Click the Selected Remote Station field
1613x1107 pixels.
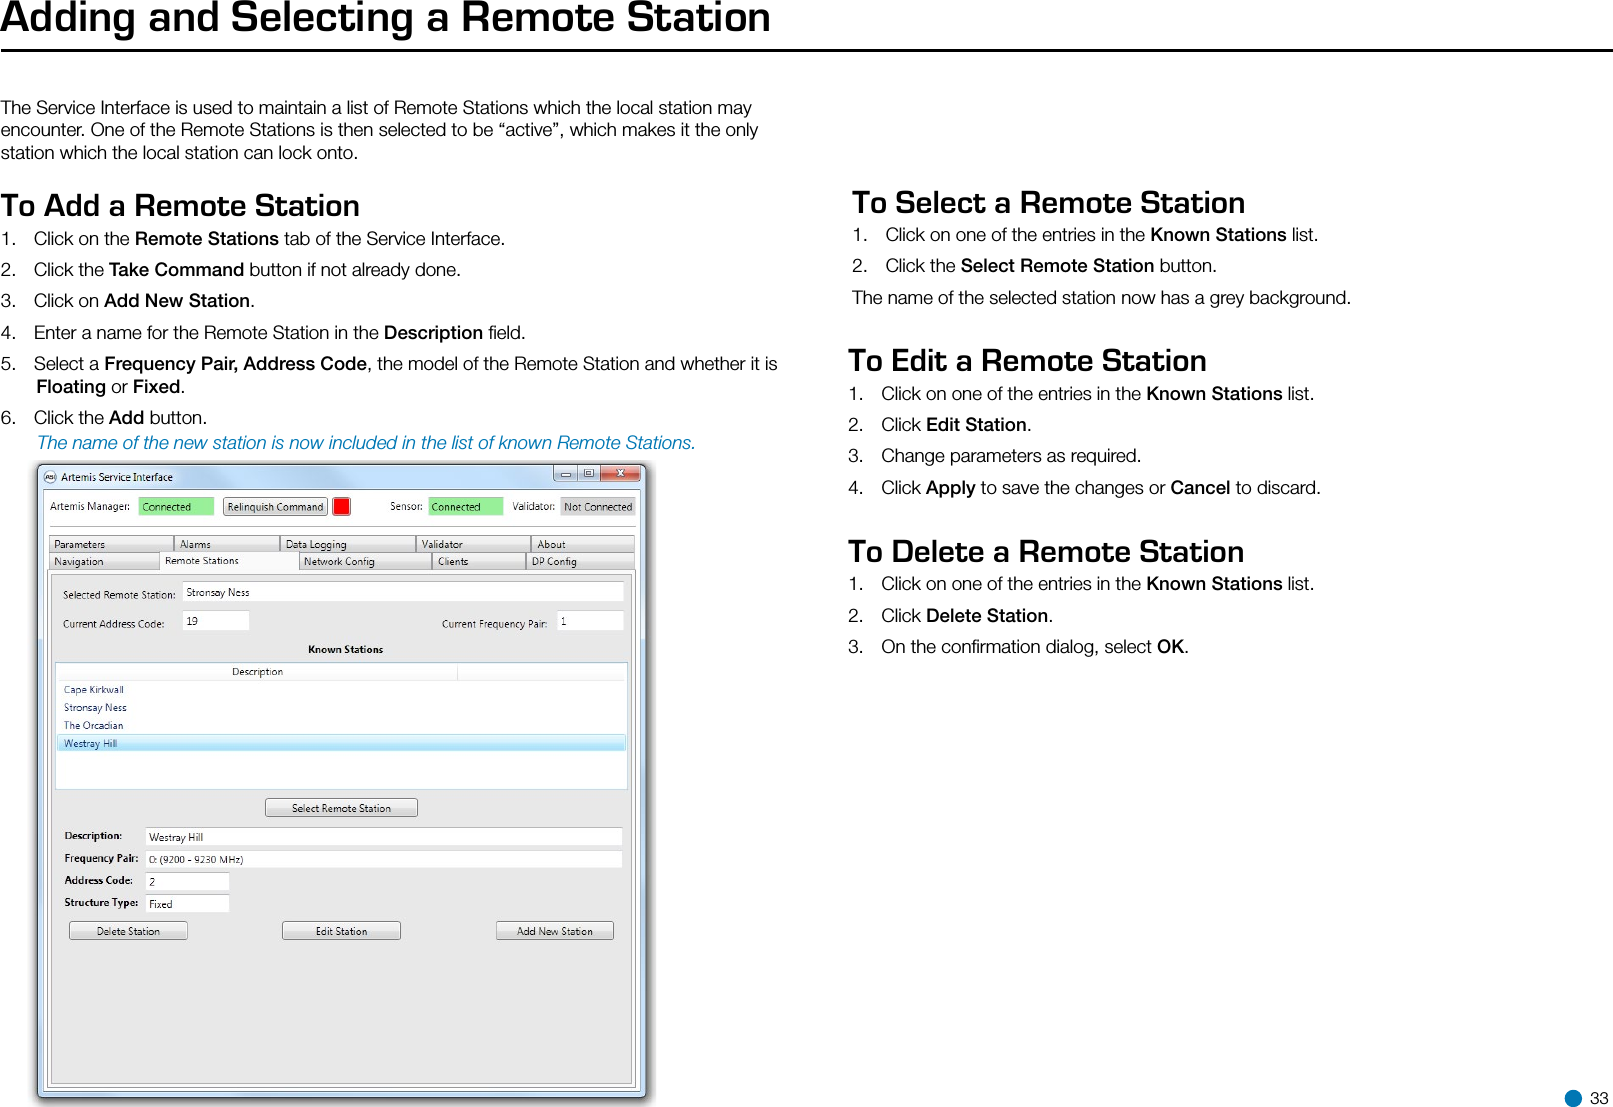coord(403,593)
